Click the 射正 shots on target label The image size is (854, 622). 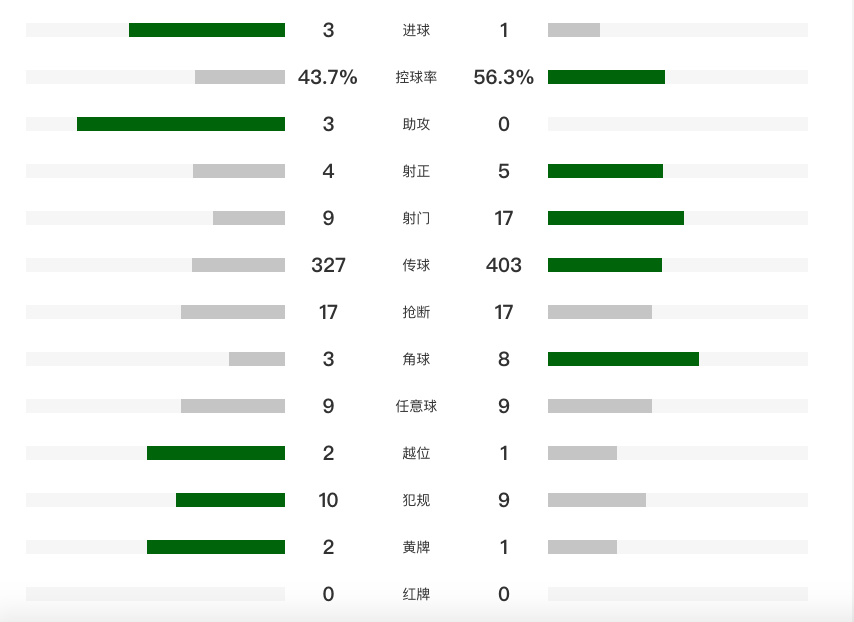(416, 171)
